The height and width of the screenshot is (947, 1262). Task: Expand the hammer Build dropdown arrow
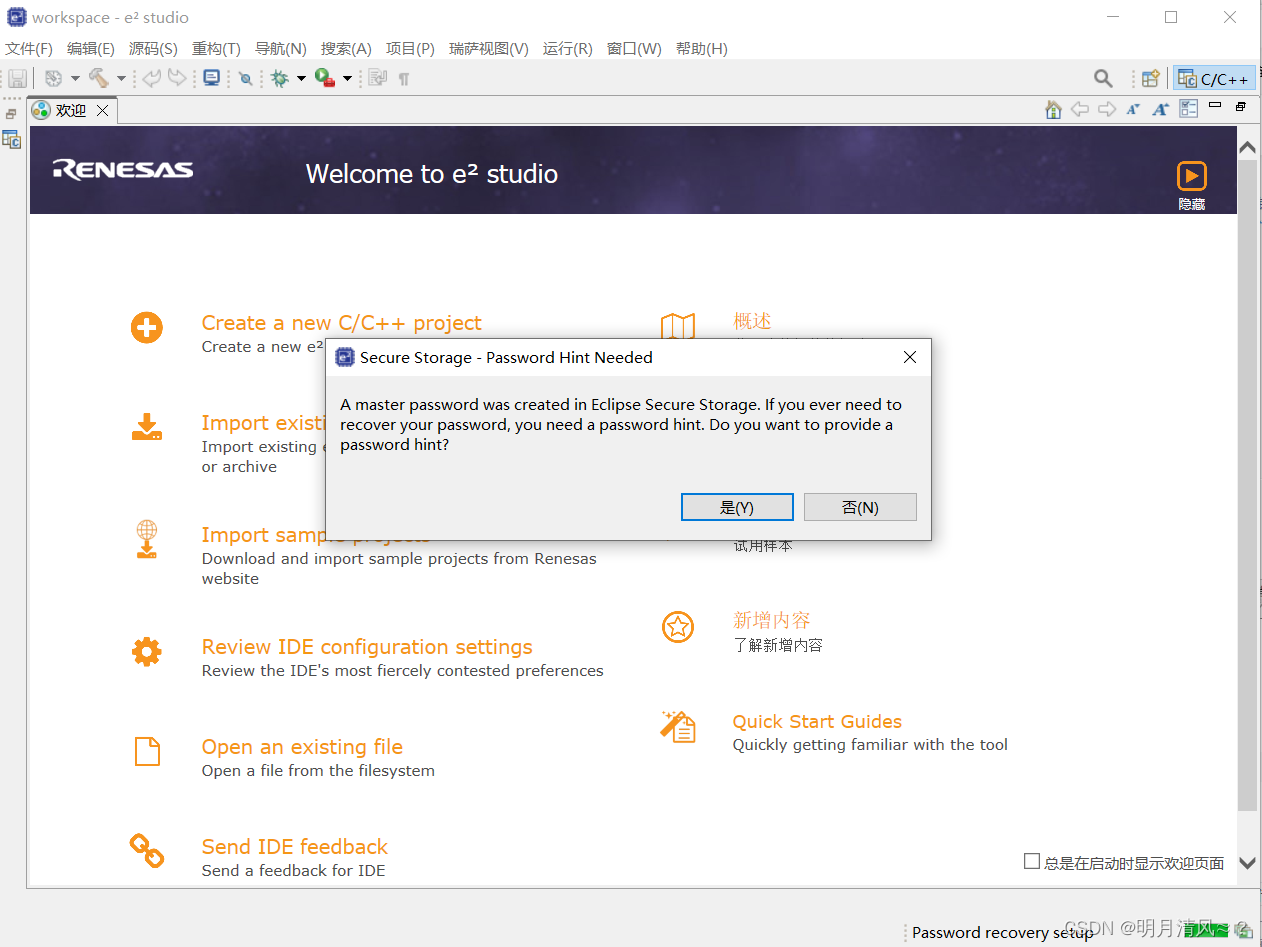click(x=121, y=78)
